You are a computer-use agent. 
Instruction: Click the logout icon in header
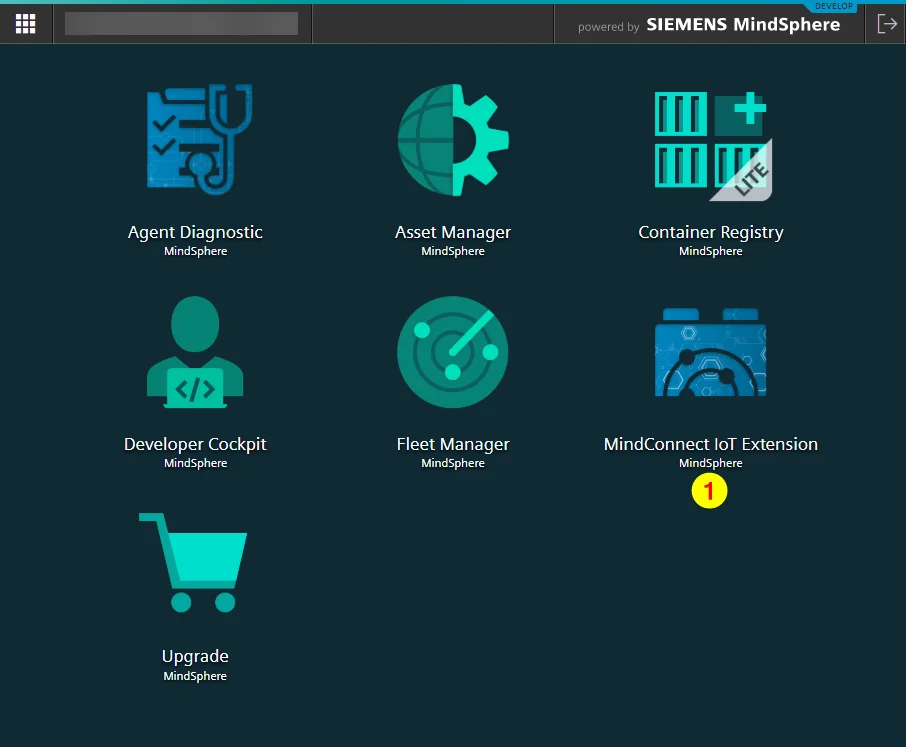(887, 24)
